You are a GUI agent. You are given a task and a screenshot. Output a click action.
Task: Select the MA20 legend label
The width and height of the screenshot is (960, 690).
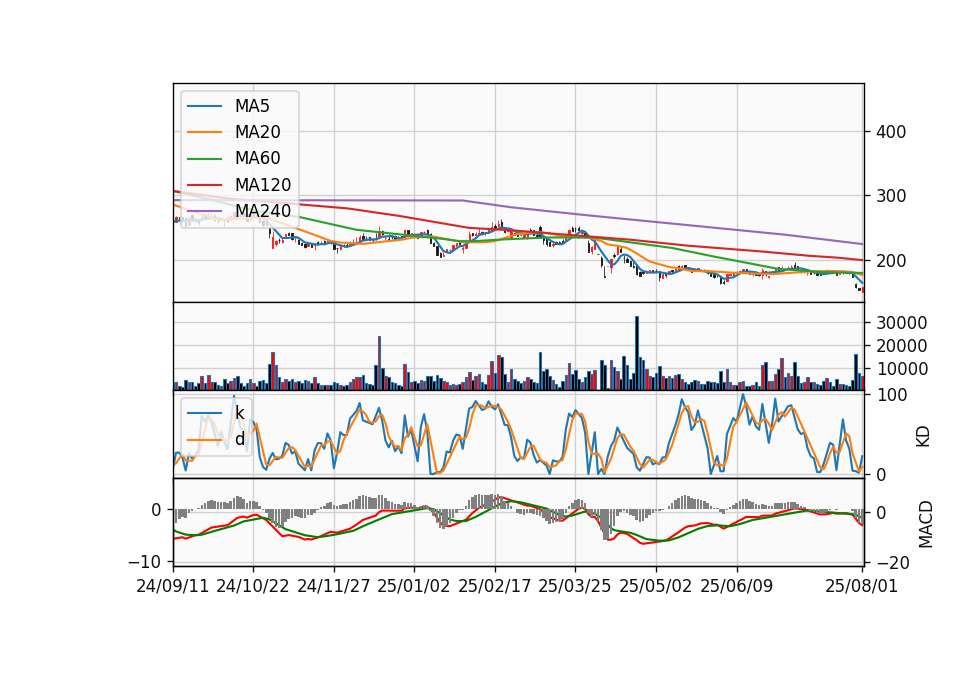(x=257, y=132)
